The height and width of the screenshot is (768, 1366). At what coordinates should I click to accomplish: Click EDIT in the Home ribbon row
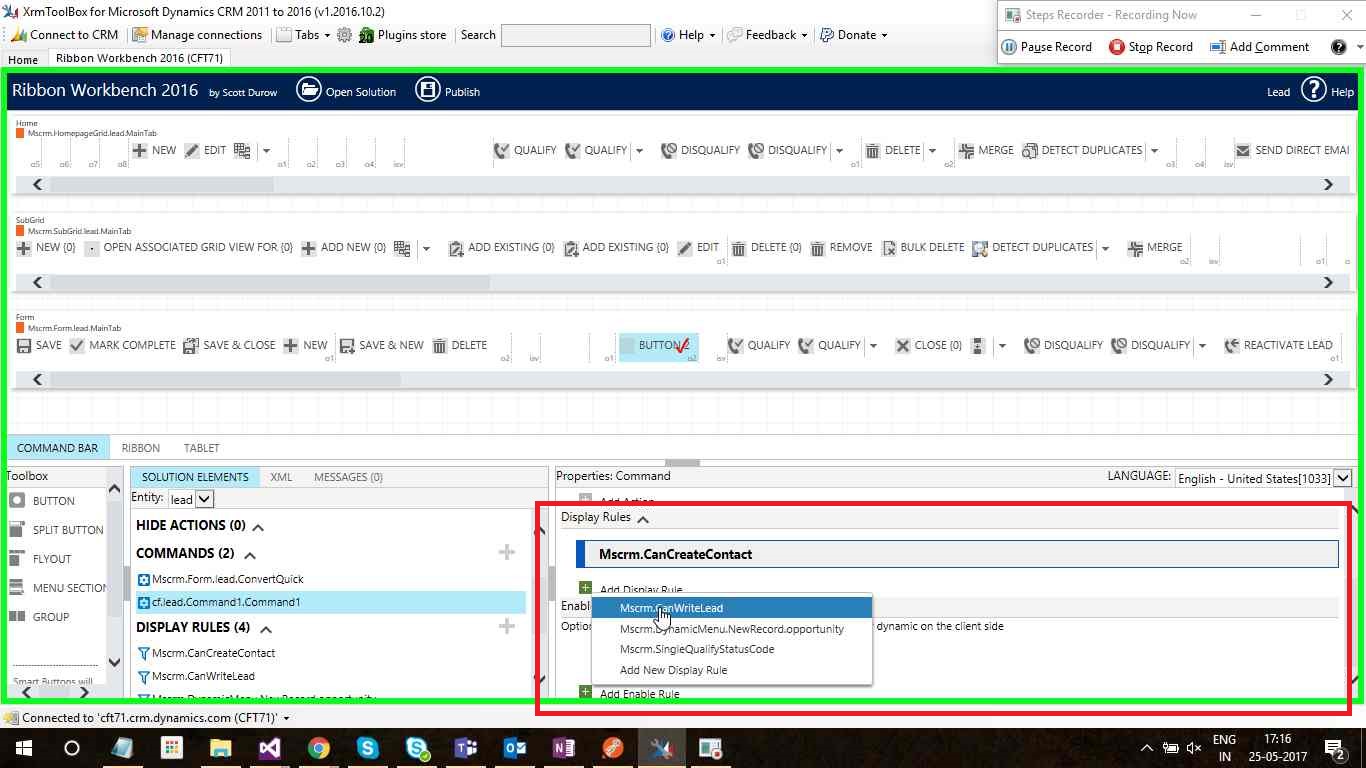[x=205, y=150]
